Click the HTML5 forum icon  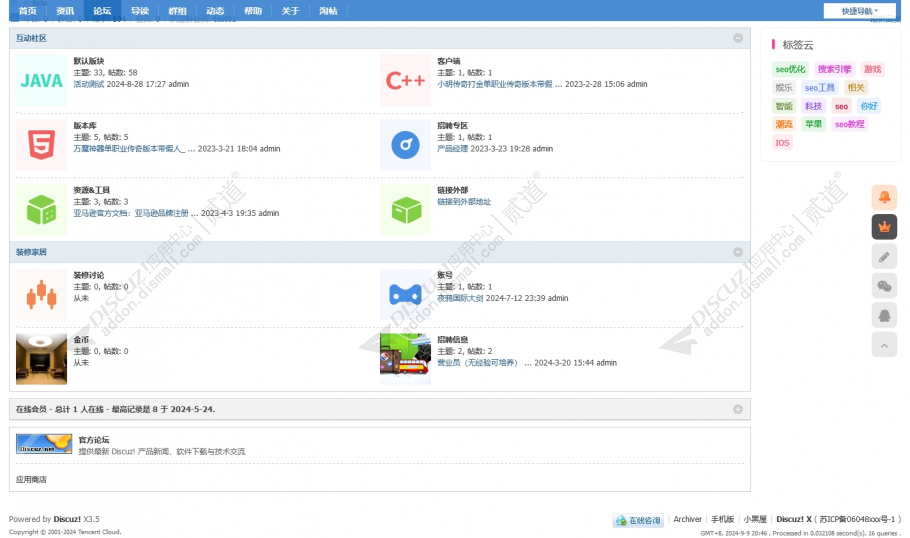tap(41, 145)
